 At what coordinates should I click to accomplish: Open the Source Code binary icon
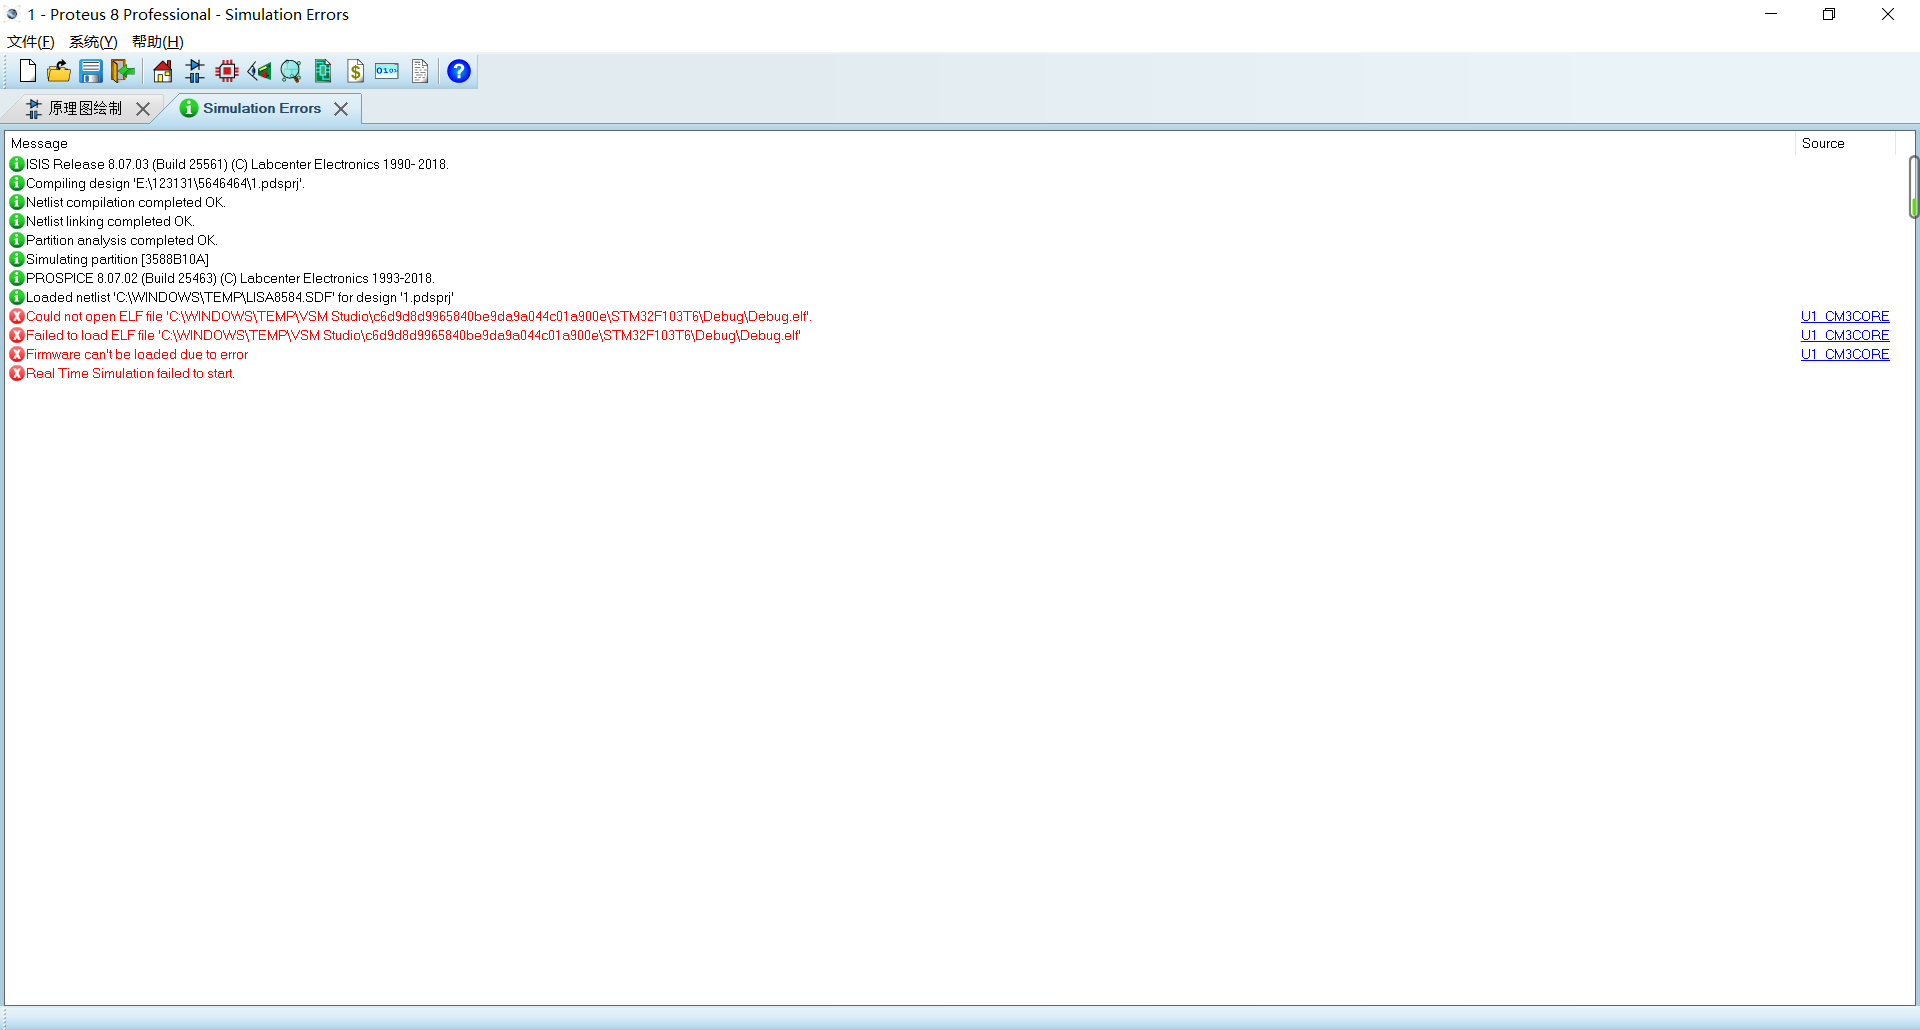(x=387, y=71)
